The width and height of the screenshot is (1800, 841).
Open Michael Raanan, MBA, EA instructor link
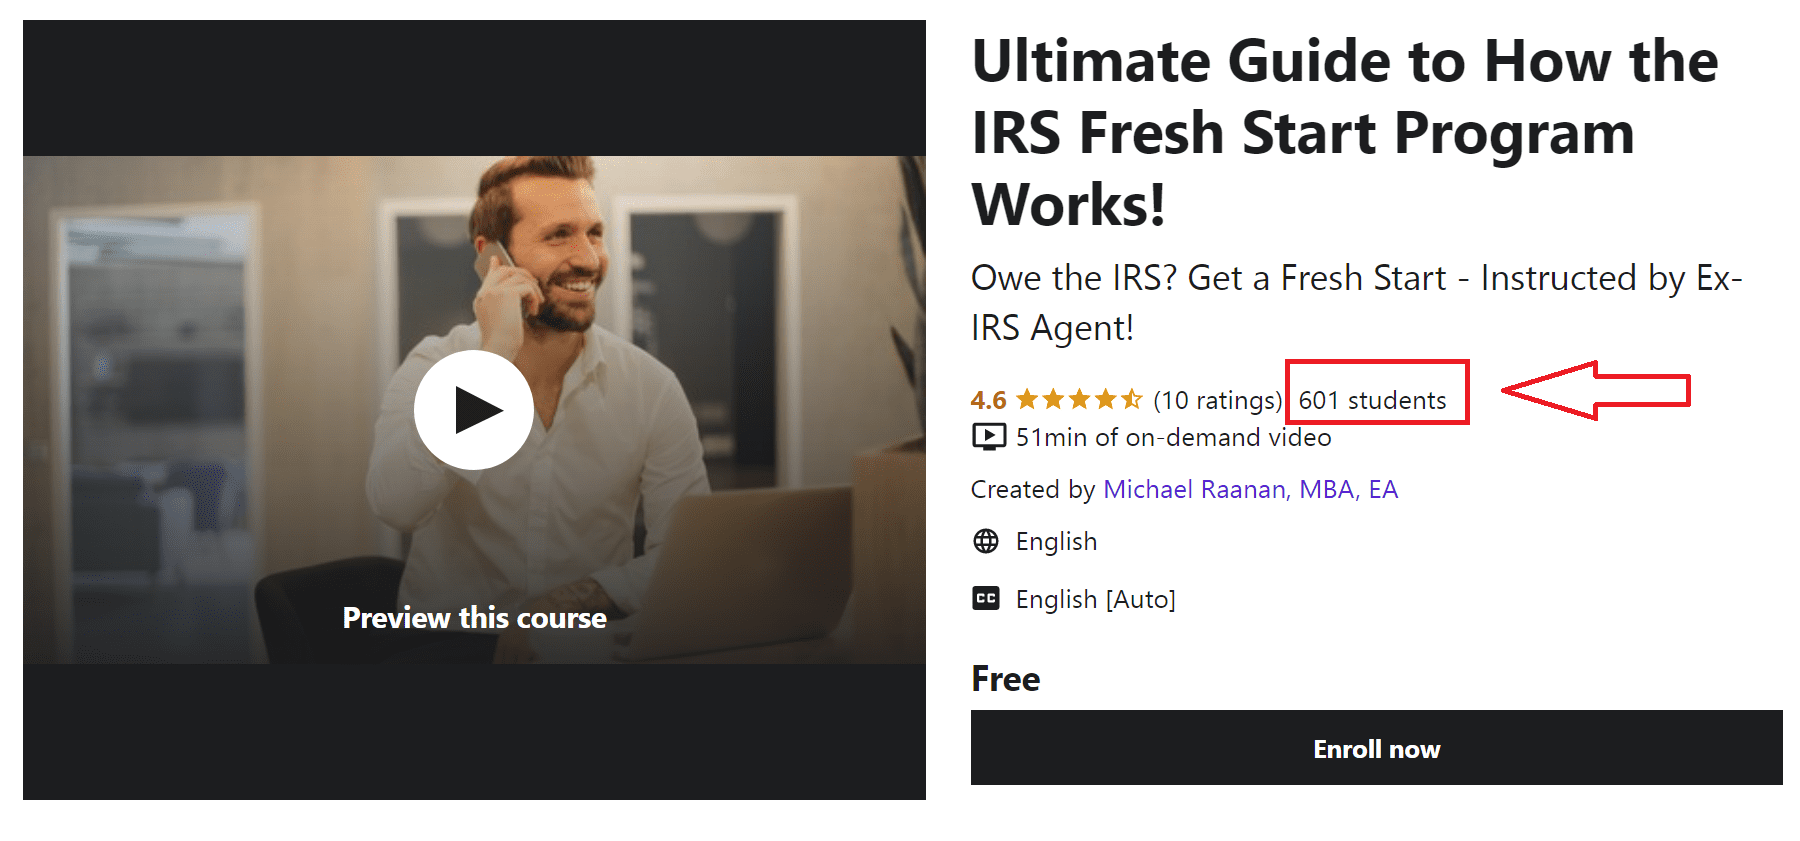[x=1250, y=489]
